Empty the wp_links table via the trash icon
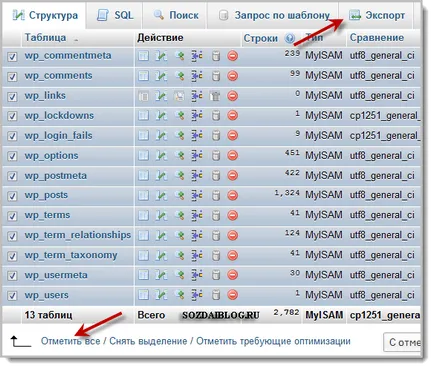 [216, 96]
